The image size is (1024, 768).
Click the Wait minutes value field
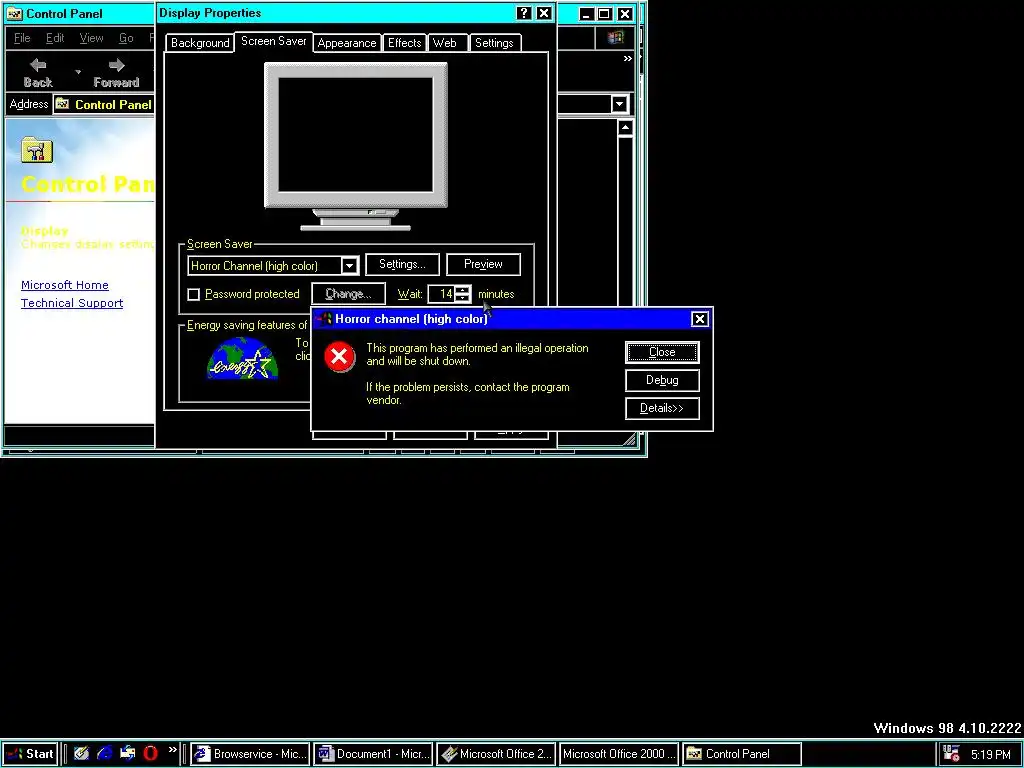pos(442,294)
